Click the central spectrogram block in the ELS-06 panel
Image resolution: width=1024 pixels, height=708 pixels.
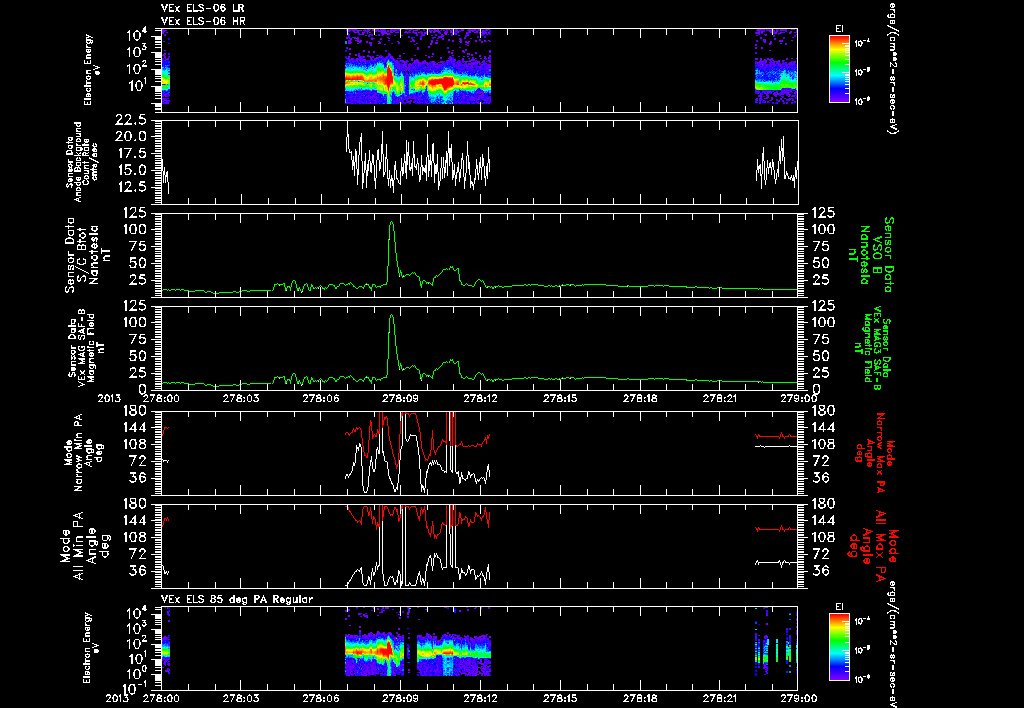[418, 66]
